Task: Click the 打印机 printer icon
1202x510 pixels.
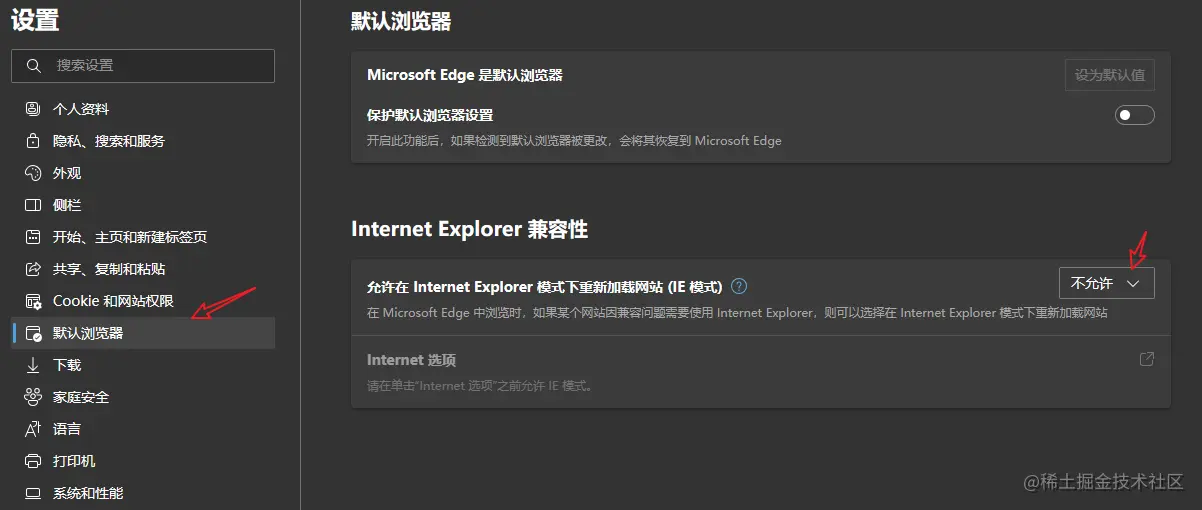Action: point(33,461)
